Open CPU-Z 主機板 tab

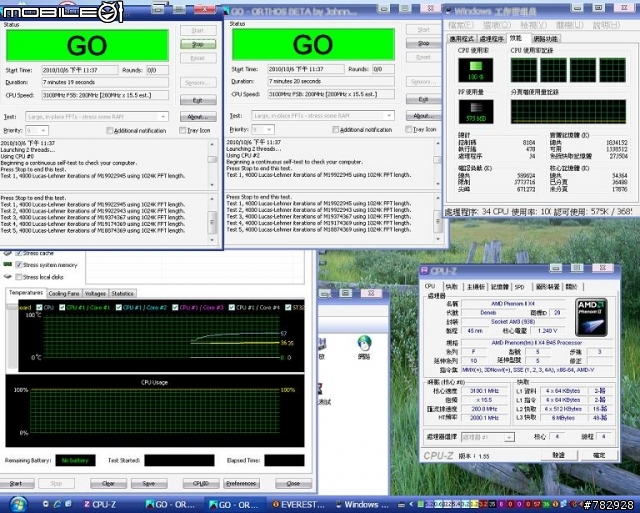(x=476, y=287)
